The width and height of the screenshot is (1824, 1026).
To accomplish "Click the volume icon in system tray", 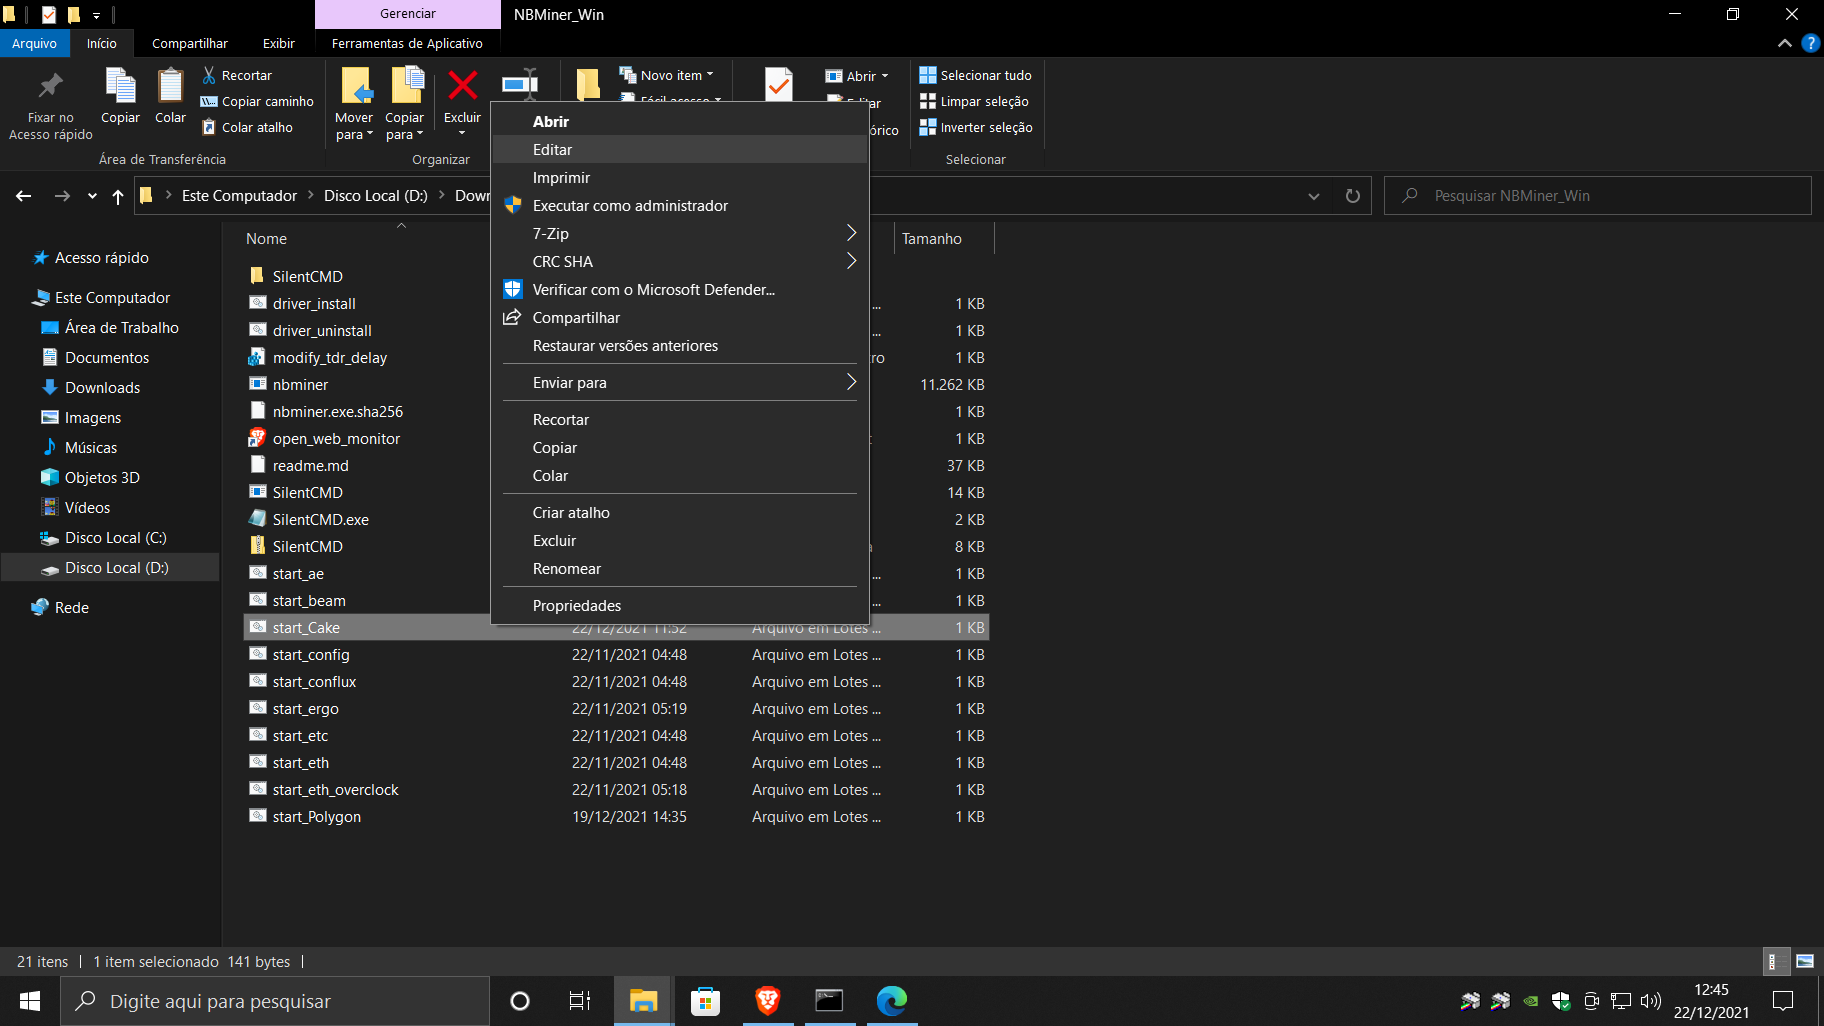I will [1651, 1000].
